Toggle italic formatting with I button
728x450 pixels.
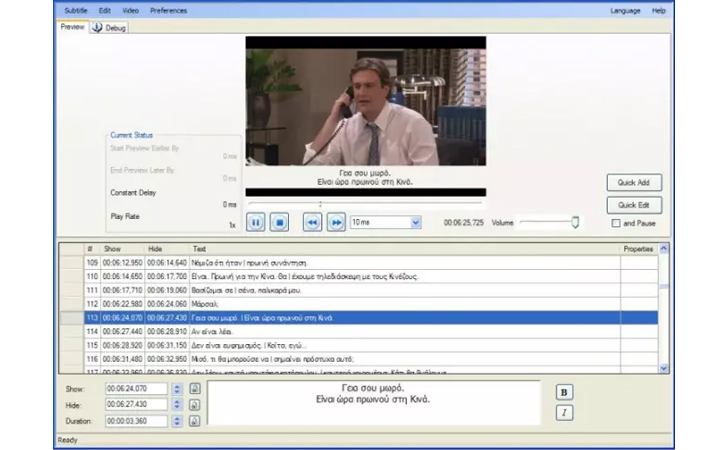pos(564,412)
